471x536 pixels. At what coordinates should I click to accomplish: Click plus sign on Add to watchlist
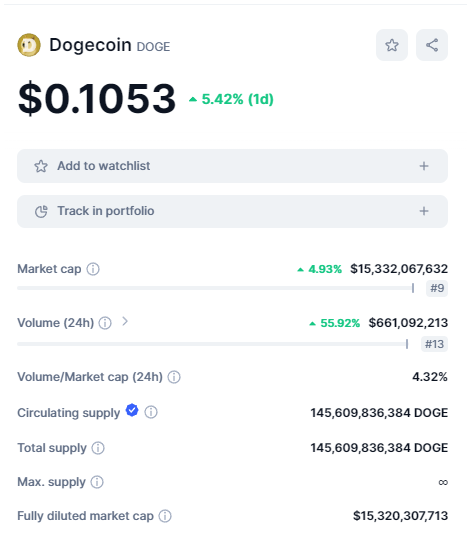(x=424, y=166)
